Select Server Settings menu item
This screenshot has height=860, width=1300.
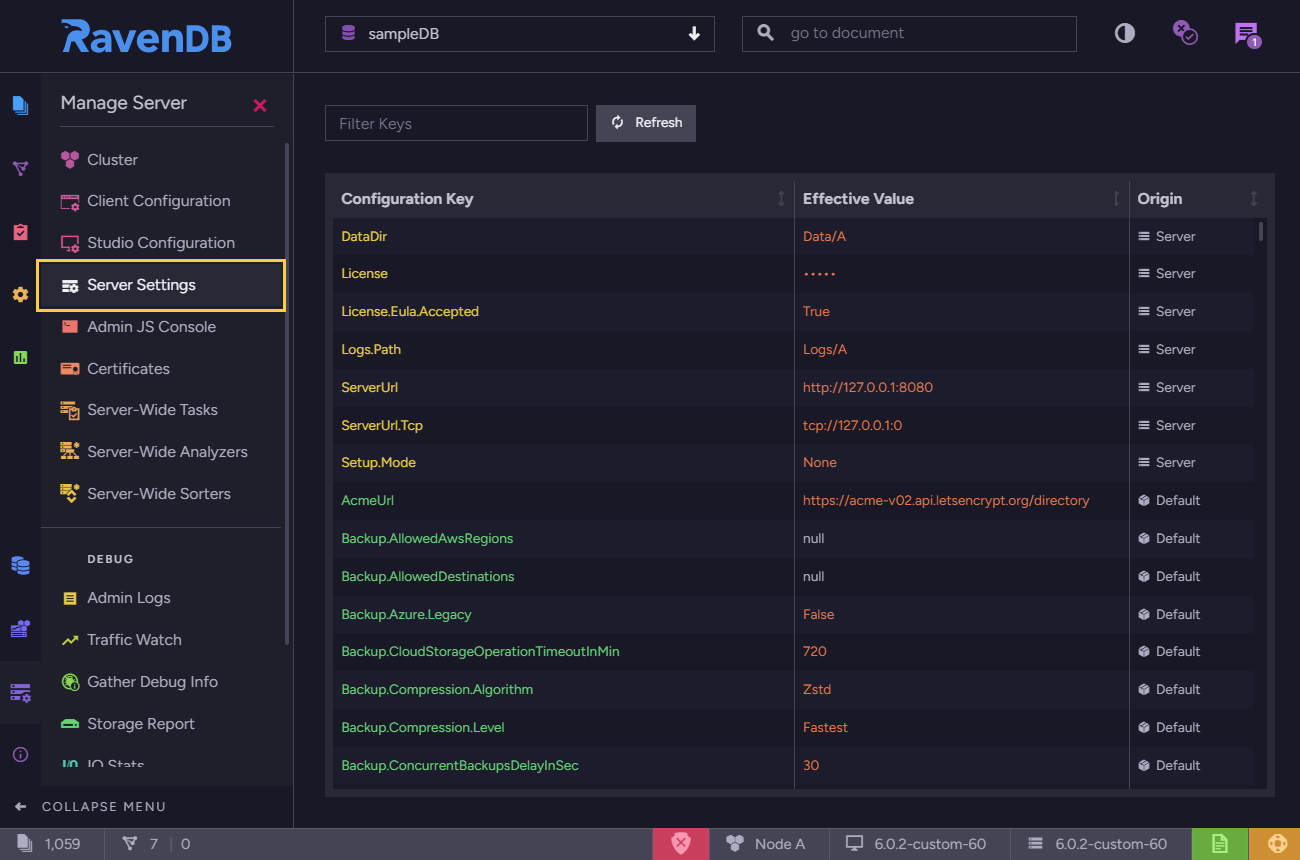click(x=161, y=285)
